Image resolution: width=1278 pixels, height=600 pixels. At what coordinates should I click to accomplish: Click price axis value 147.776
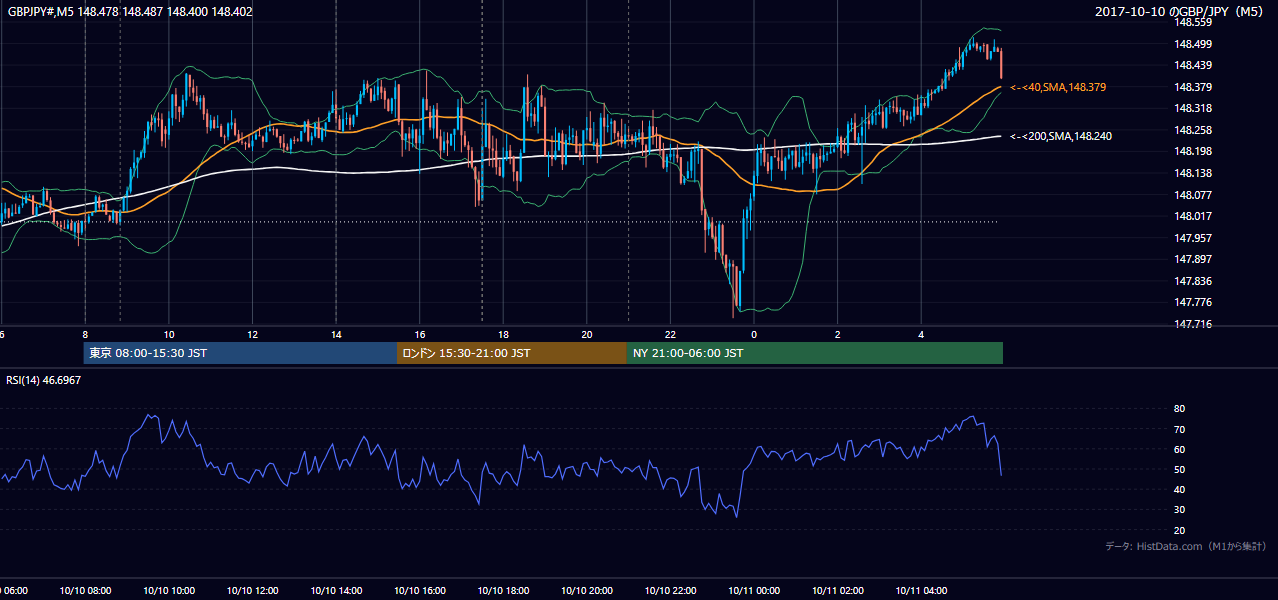[1193, 302]
